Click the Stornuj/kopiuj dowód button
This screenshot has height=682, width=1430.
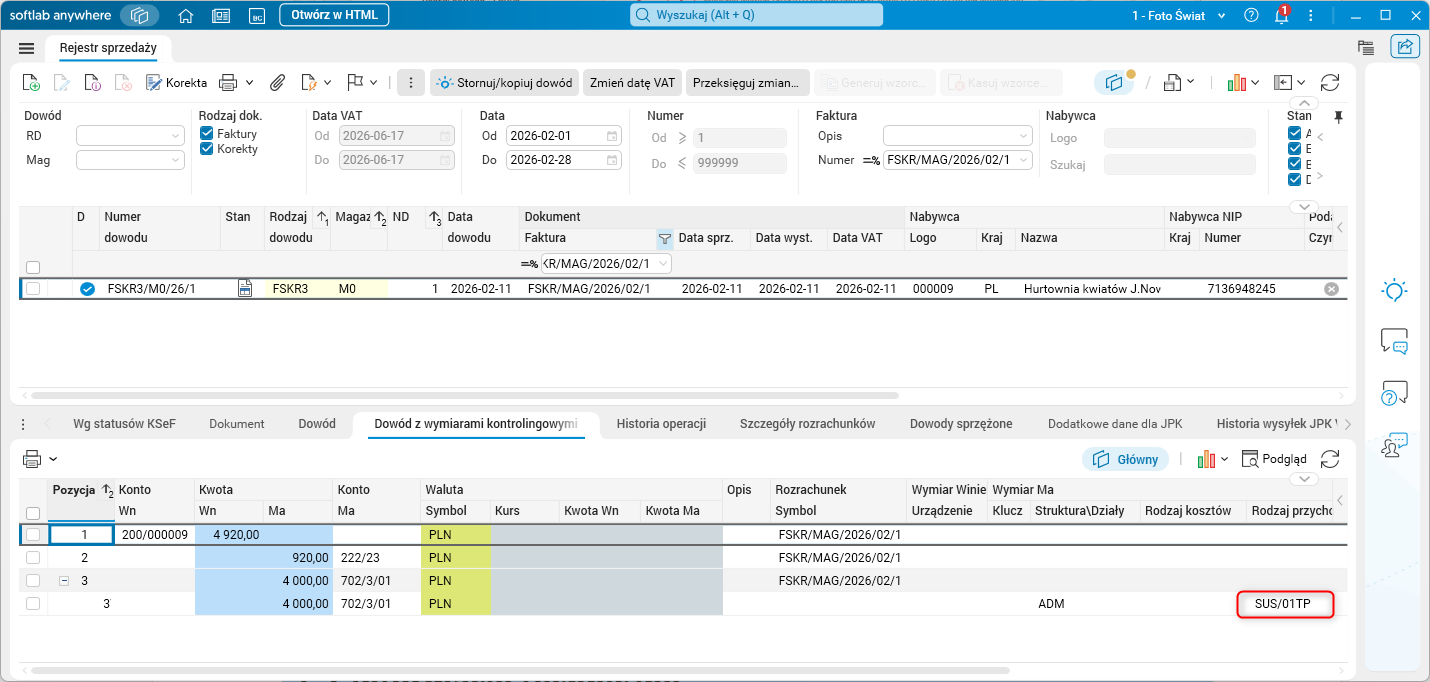click(x=504, y=82)
